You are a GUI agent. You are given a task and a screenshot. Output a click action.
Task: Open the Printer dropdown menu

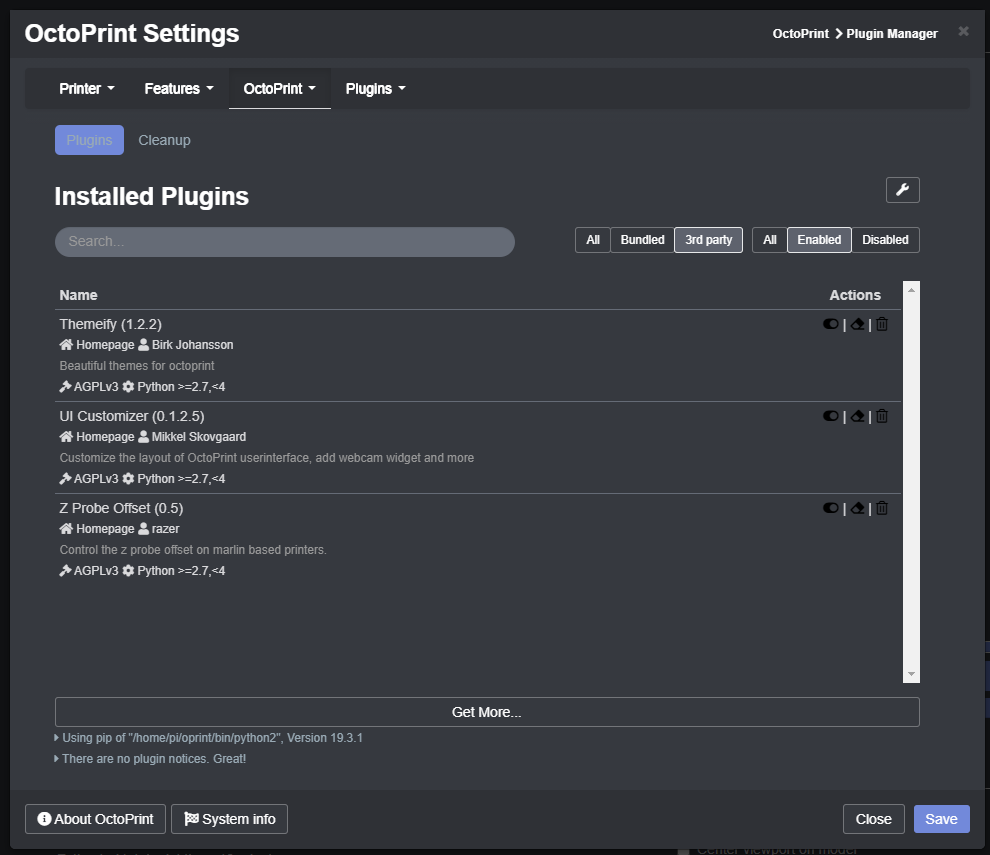coord(86,88)
